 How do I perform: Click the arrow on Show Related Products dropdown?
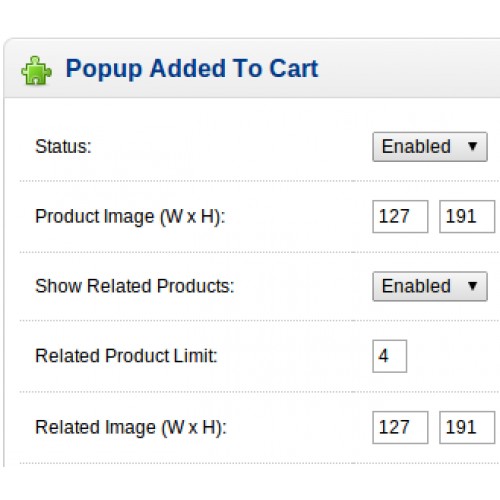click(472, 286)
